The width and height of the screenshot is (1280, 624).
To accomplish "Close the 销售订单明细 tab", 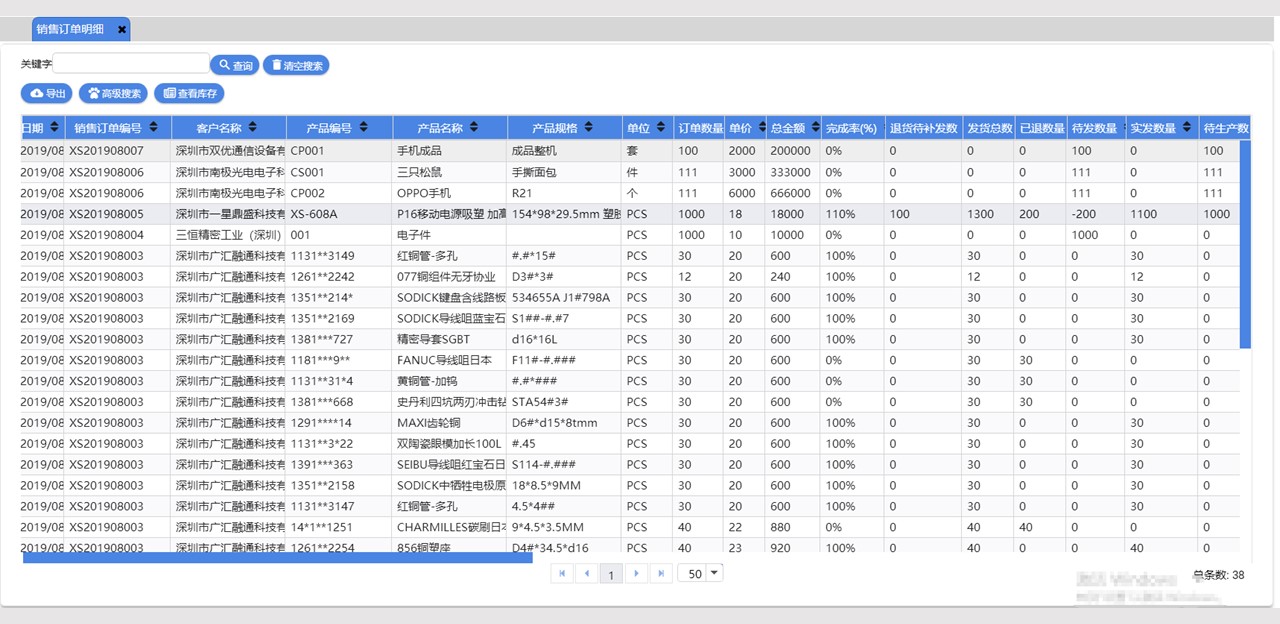I will [122, 30].
